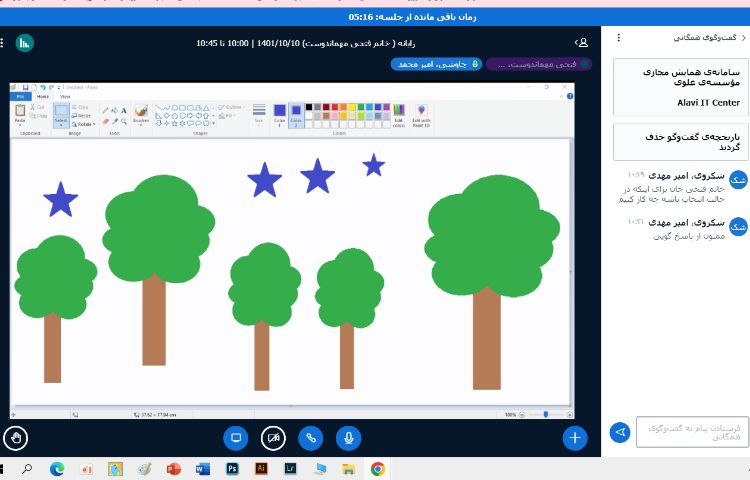Image resolution: width=750 pixels, height=480 pixels.
Task: Open the File tab in Paint
Action: (x=23, y=96)
